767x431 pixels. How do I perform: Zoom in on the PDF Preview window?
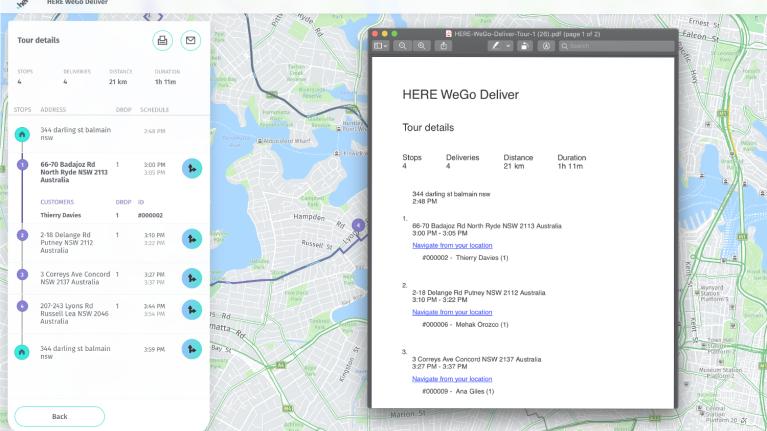click(421, 46)
